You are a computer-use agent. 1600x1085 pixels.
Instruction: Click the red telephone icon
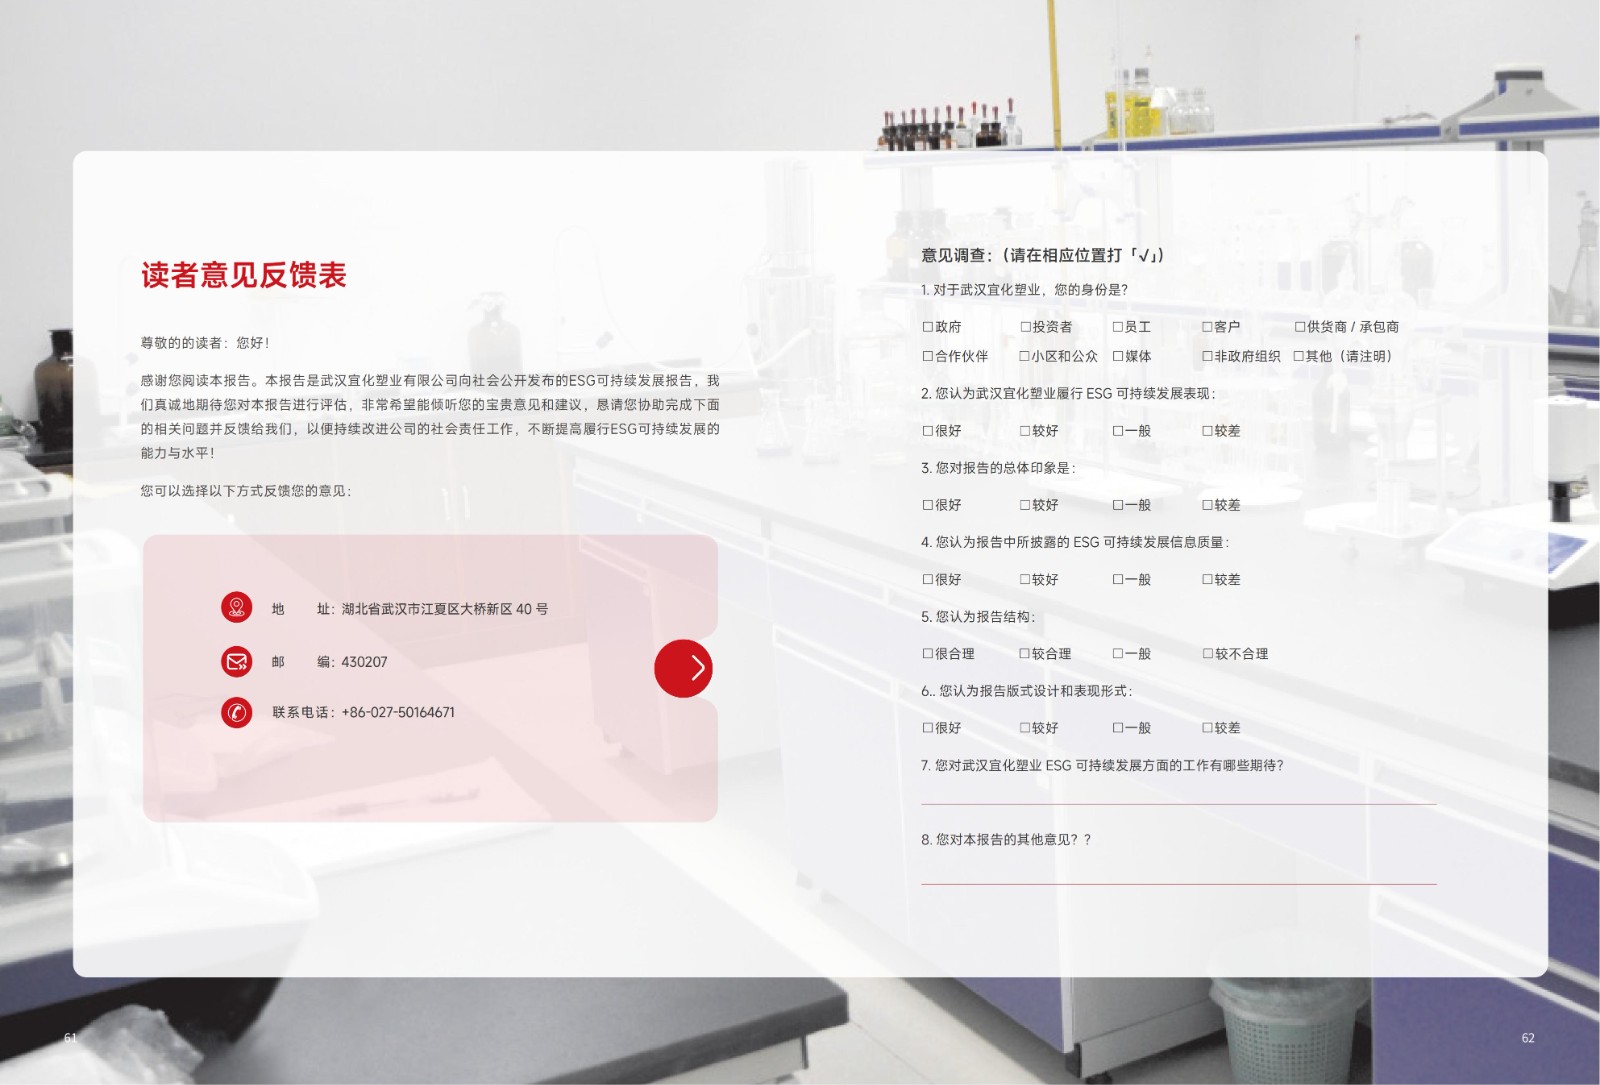[x=237, y=712]
